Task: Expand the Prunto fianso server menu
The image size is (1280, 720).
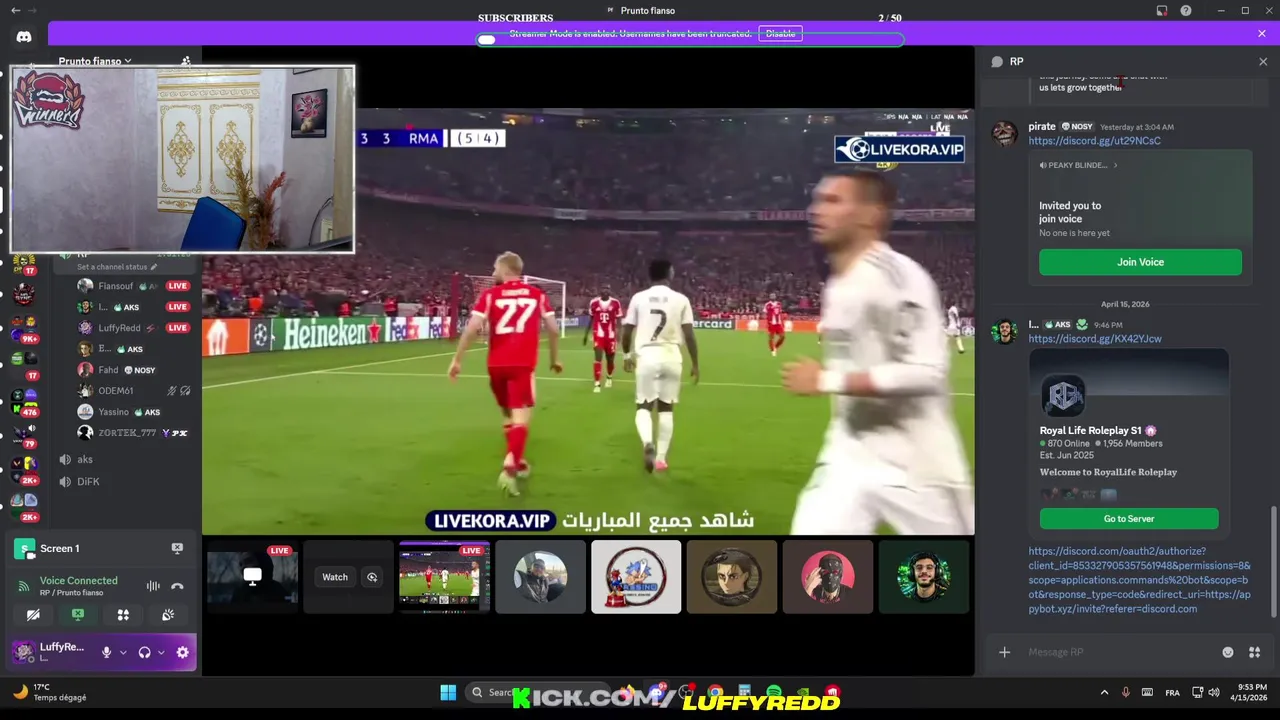Action: pyautogui.click(x=95, y=61)
